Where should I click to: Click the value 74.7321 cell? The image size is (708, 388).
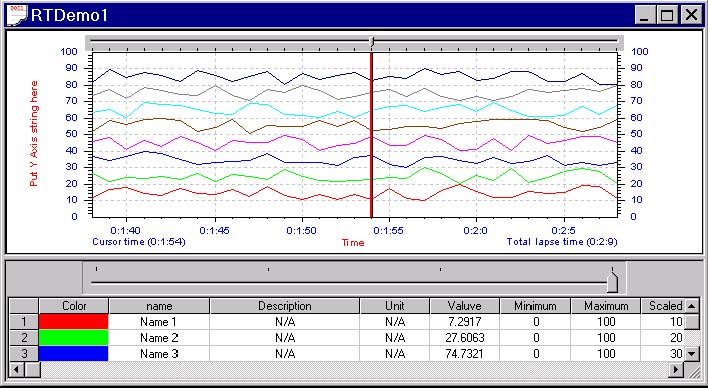click(465, 353)
